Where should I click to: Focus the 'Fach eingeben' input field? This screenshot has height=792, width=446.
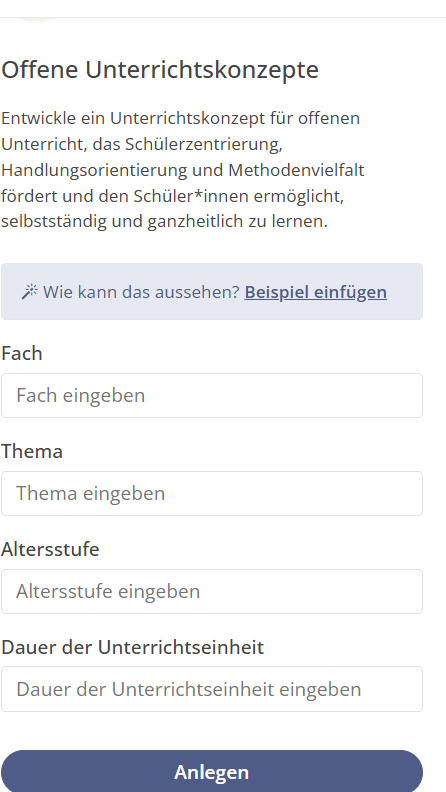click(x=212, y=395)
